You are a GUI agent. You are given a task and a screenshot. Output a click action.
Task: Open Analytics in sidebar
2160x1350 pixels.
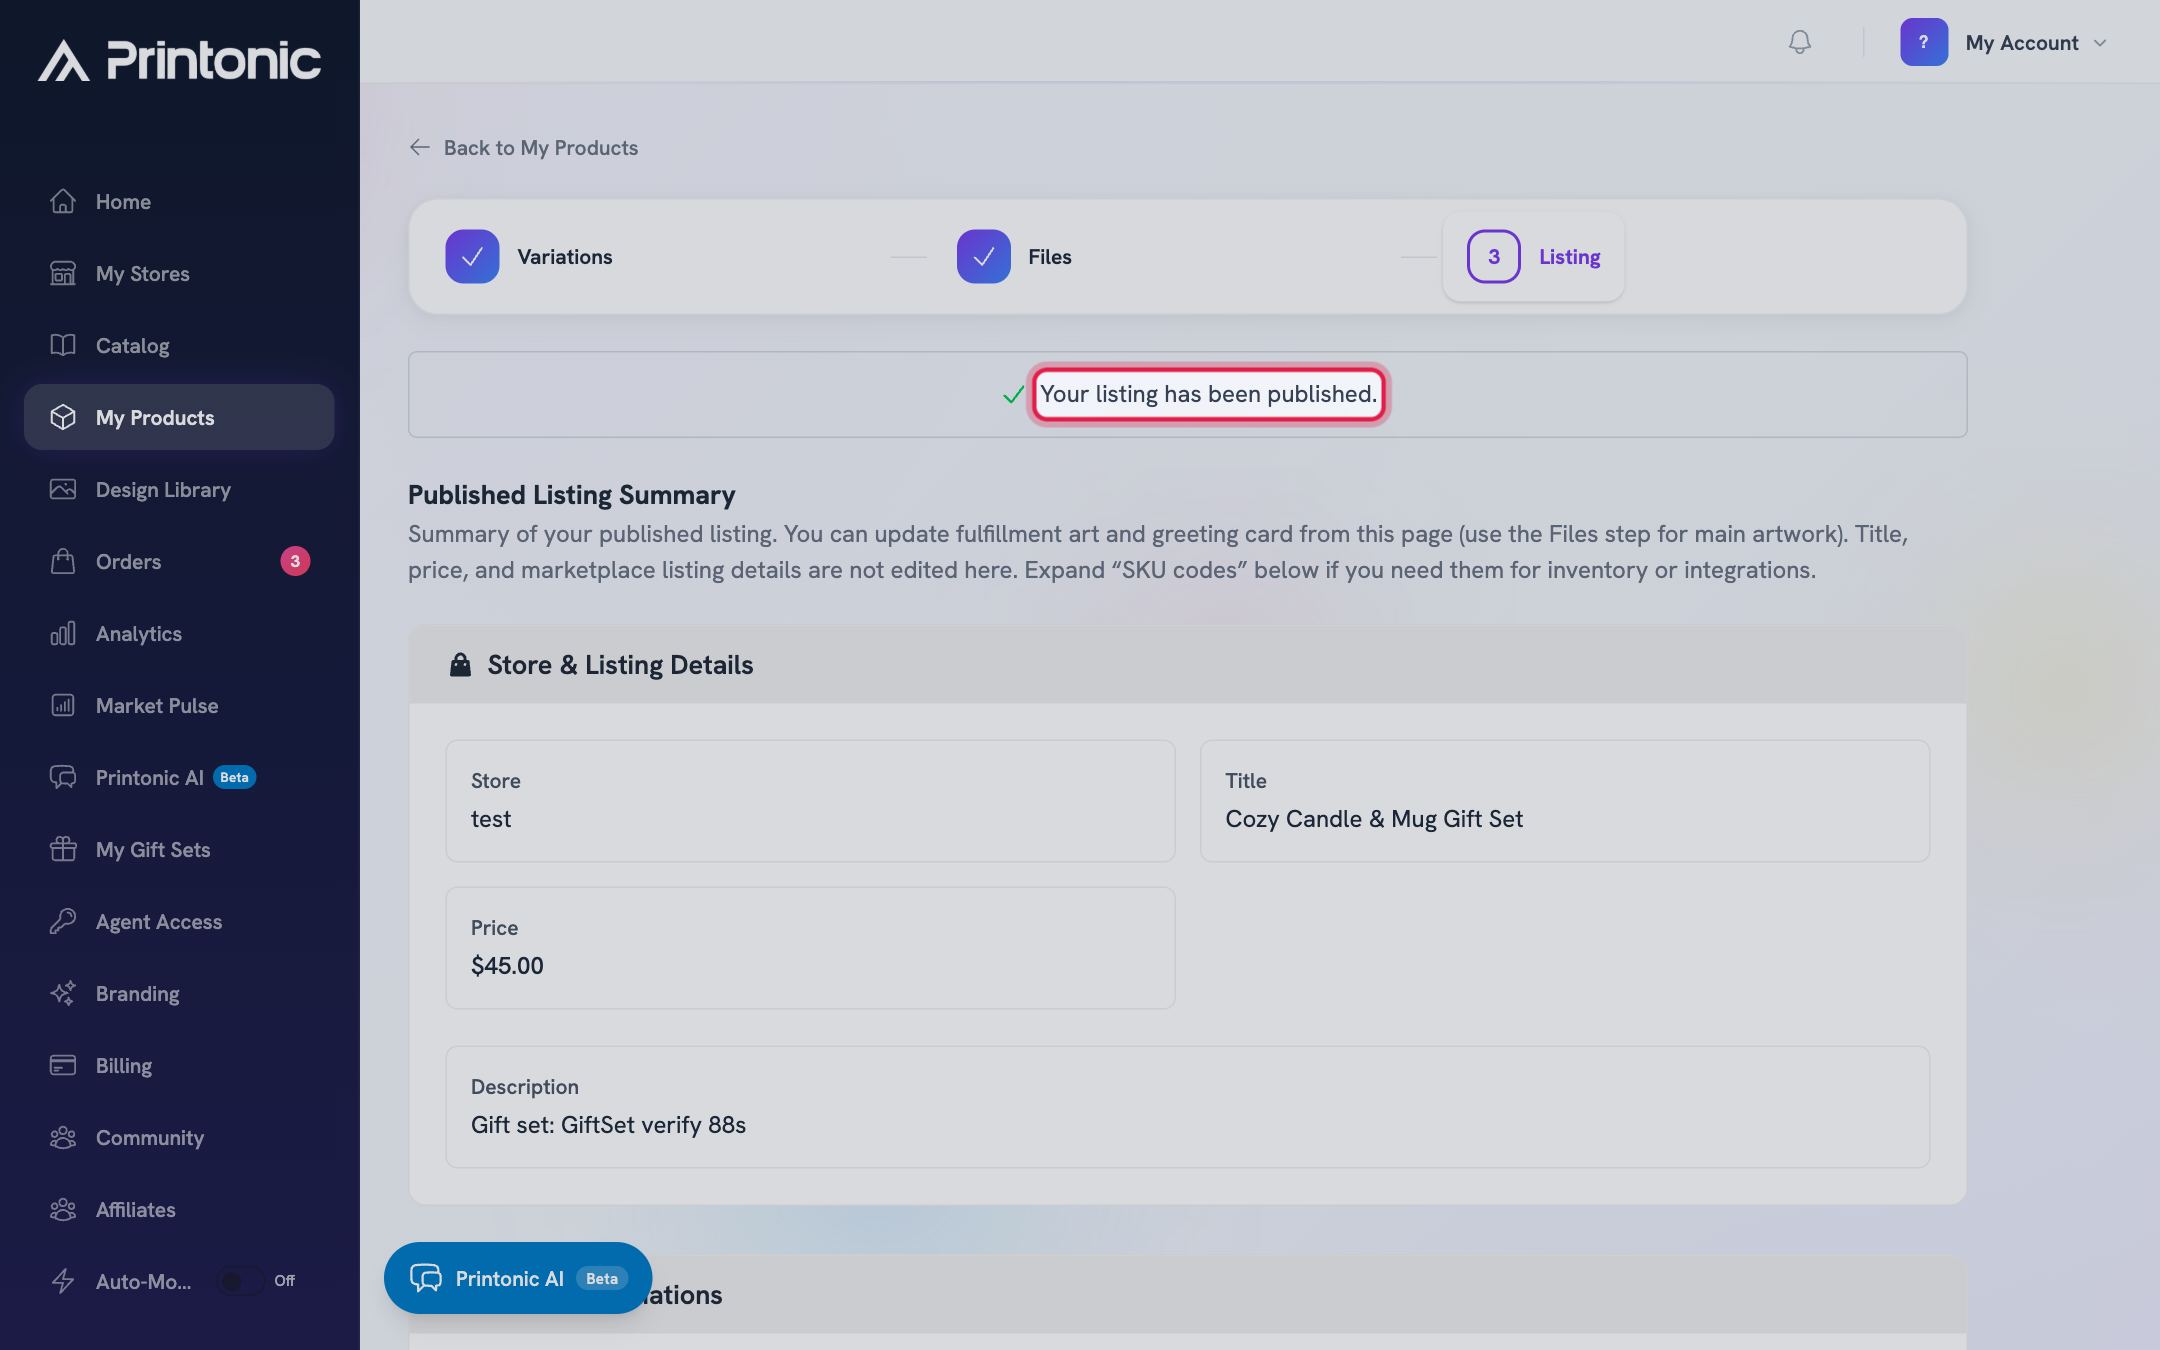coord(179,633)
